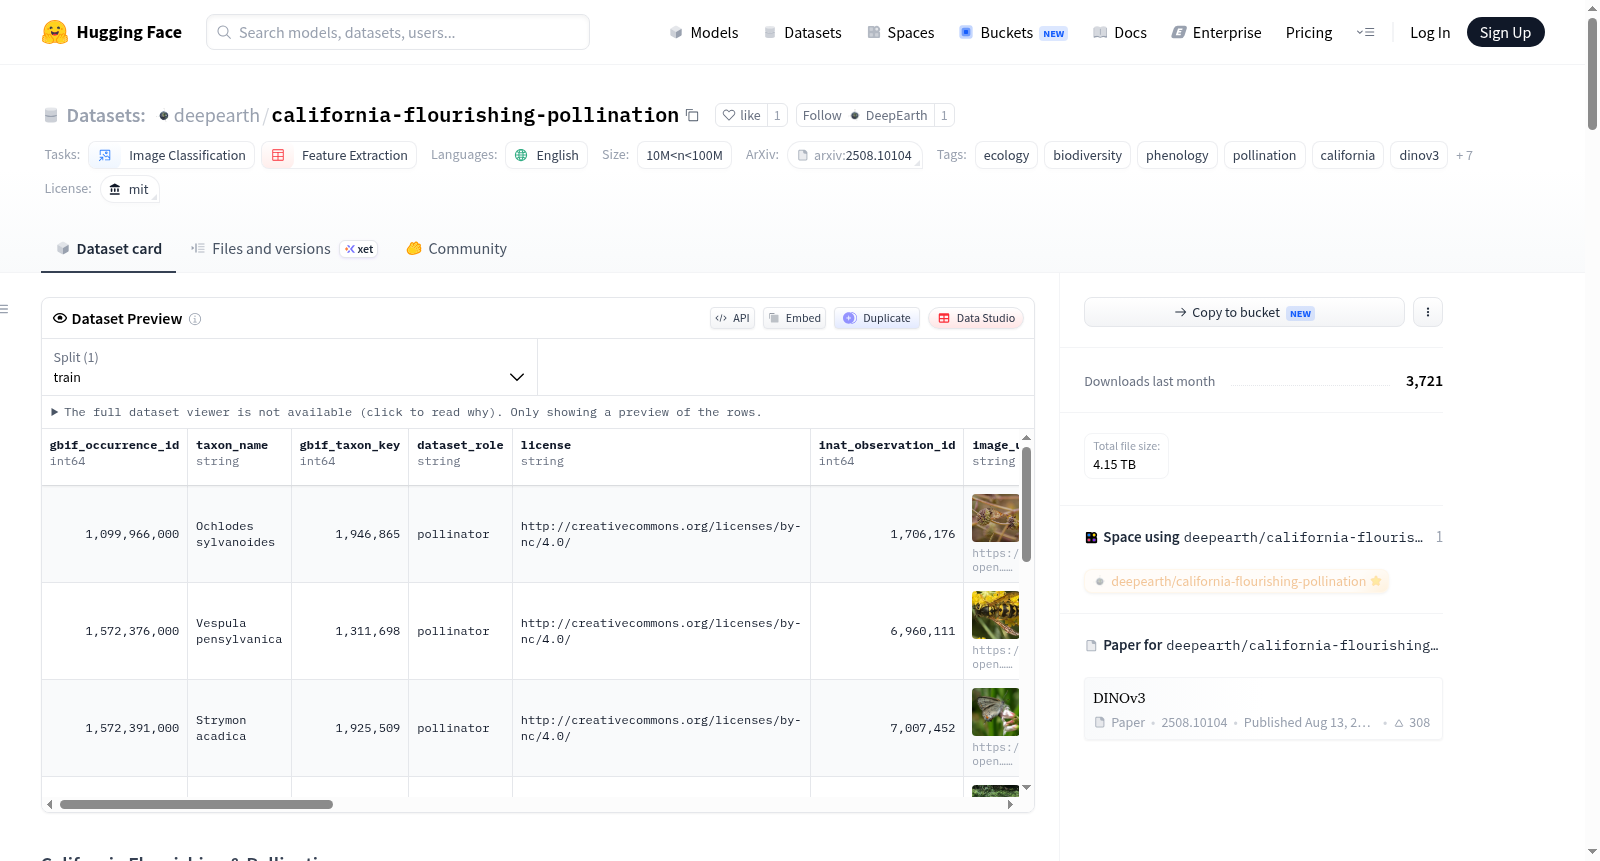Select the English language tag
Screen dimensions: 1600x861
pos(547,155)
